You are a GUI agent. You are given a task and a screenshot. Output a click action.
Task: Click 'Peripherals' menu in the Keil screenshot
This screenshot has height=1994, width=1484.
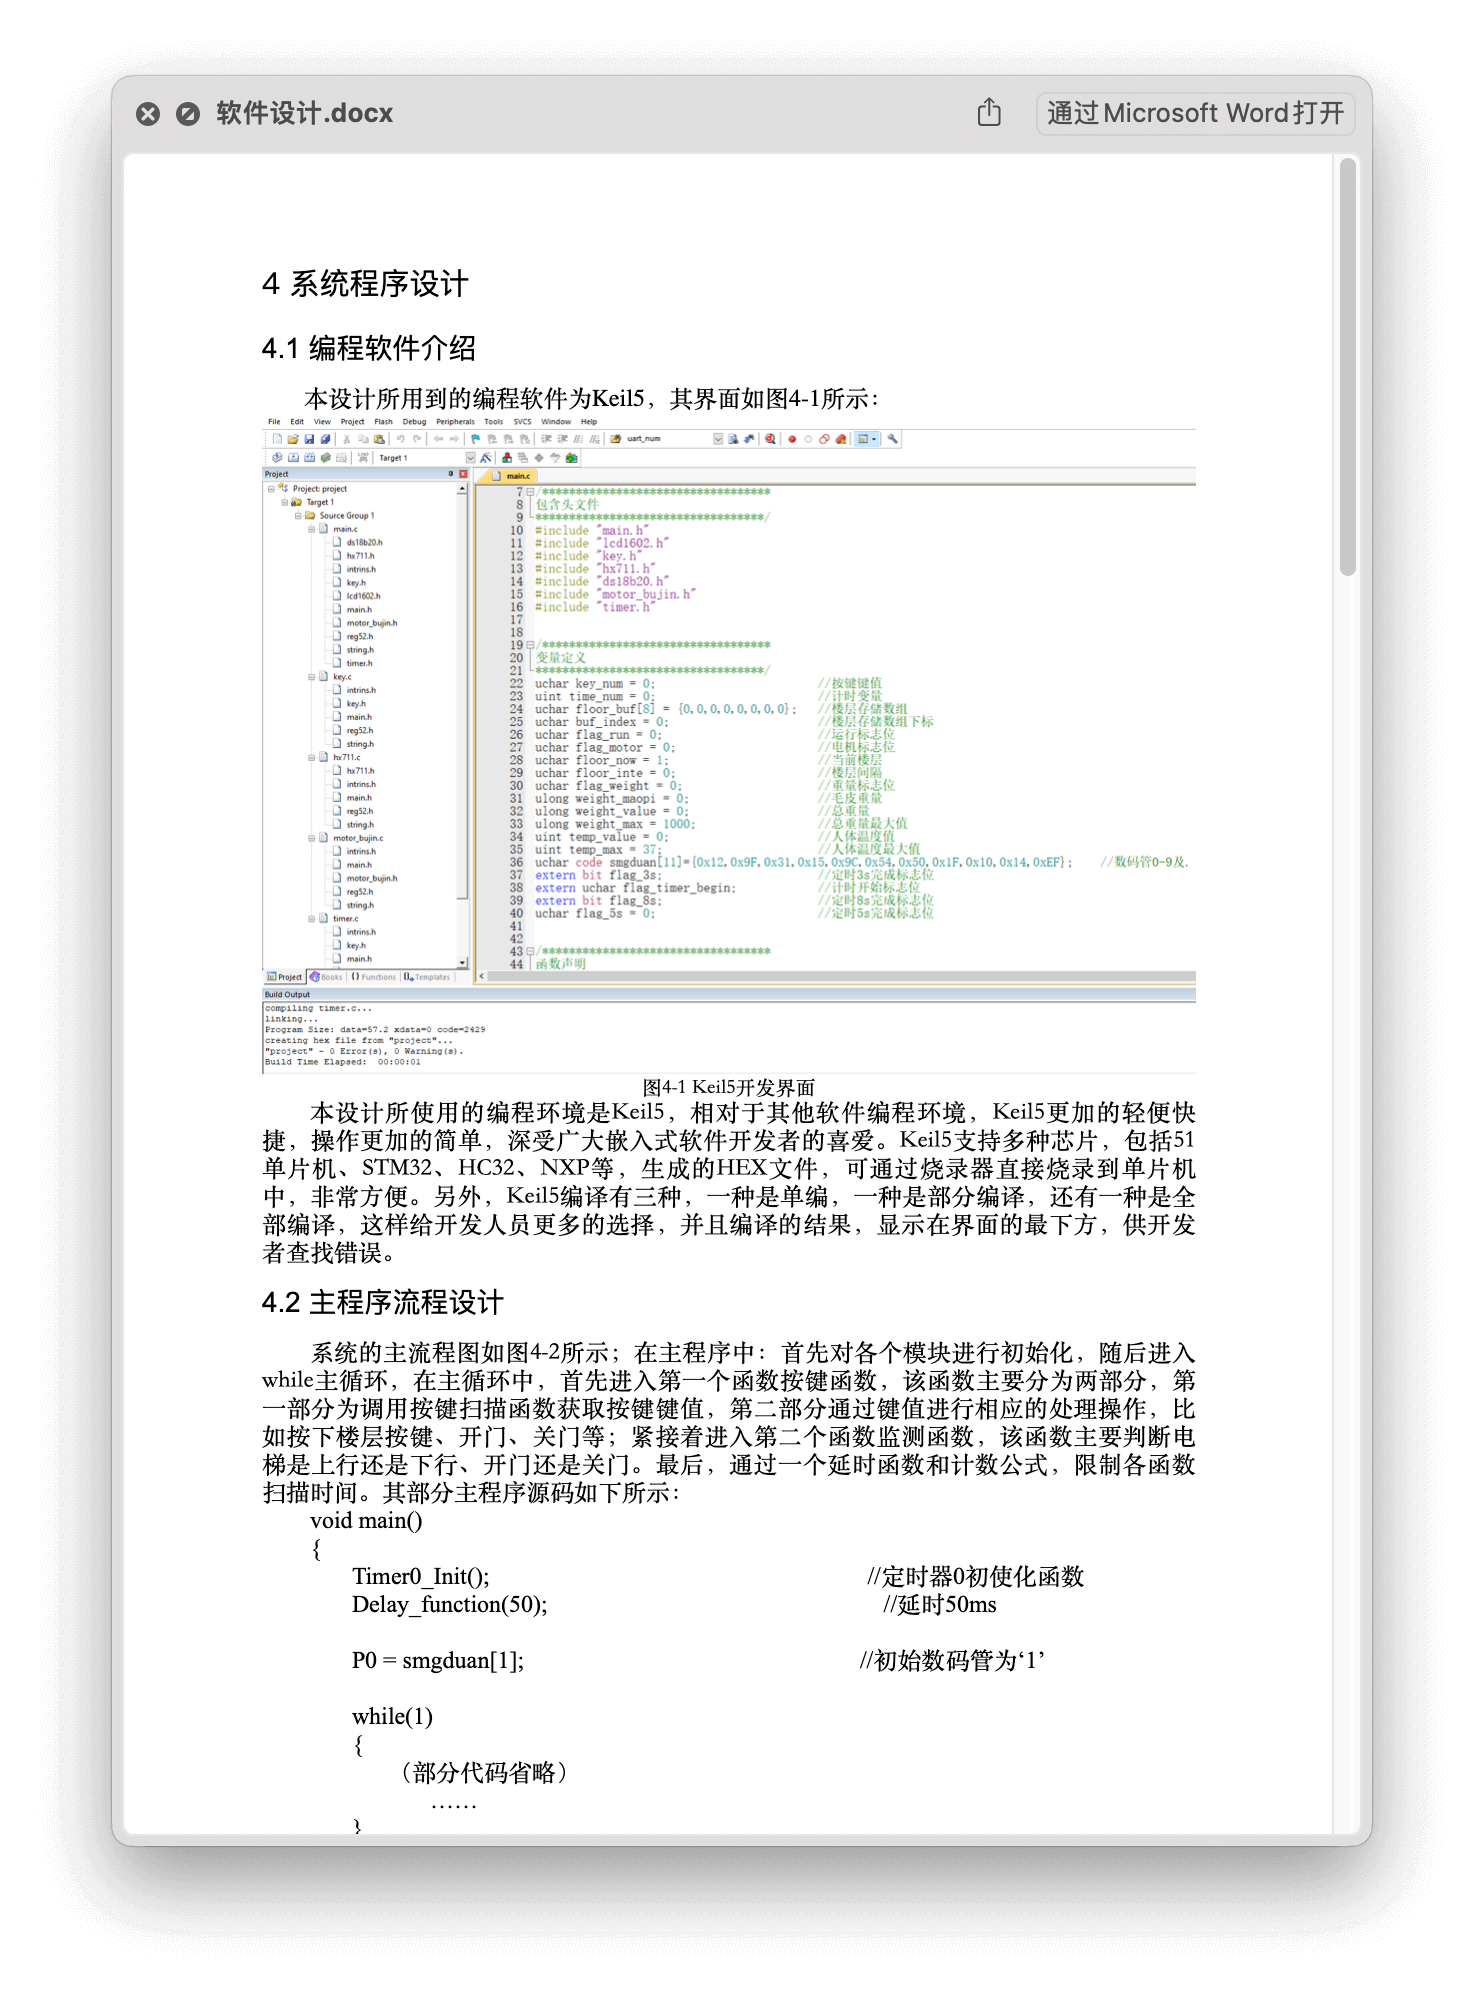coord(455,422)
